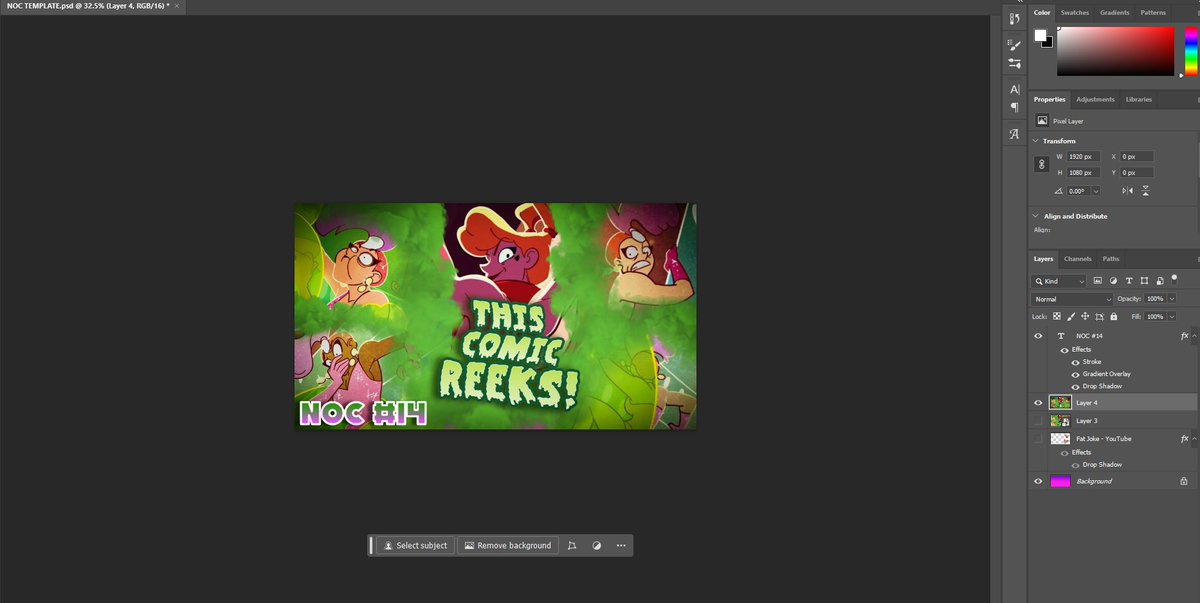
Task: Filter layers by Kind using type layer icon
Action: (1128, 281)
